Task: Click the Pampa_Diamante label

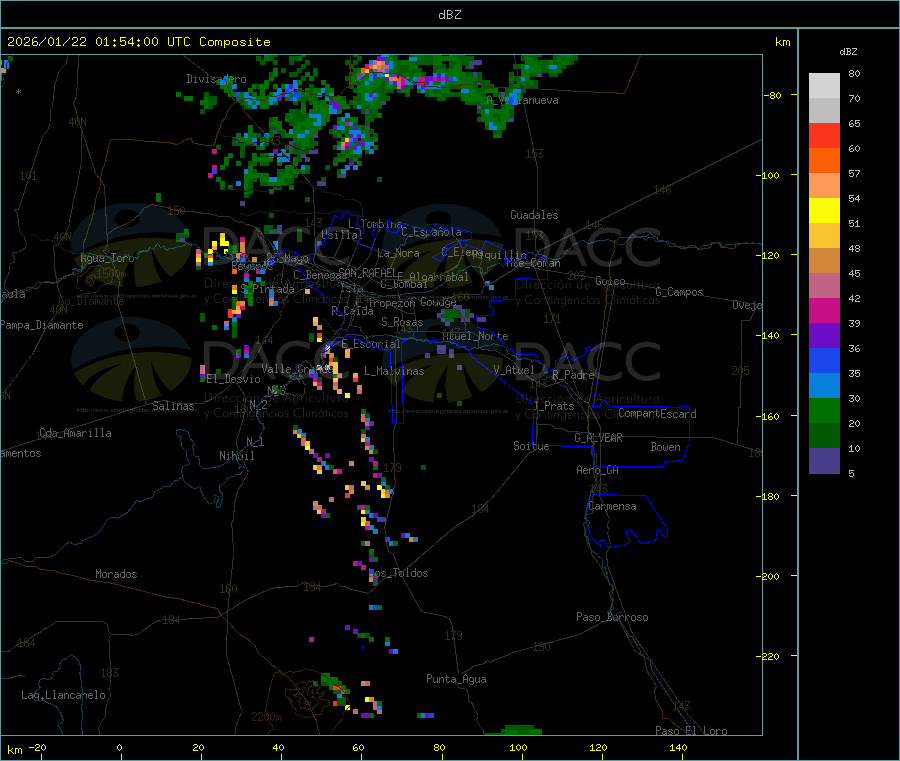Action: 42,325
